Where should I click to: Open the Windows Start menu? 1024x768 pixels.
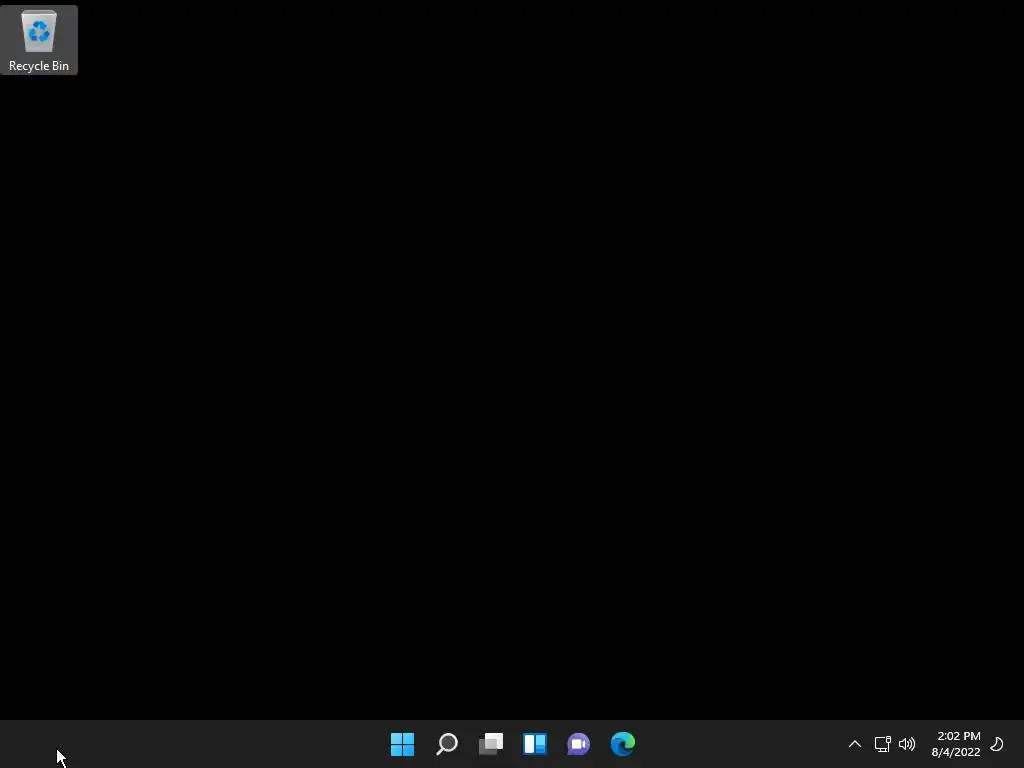click(x=402, y=744)
